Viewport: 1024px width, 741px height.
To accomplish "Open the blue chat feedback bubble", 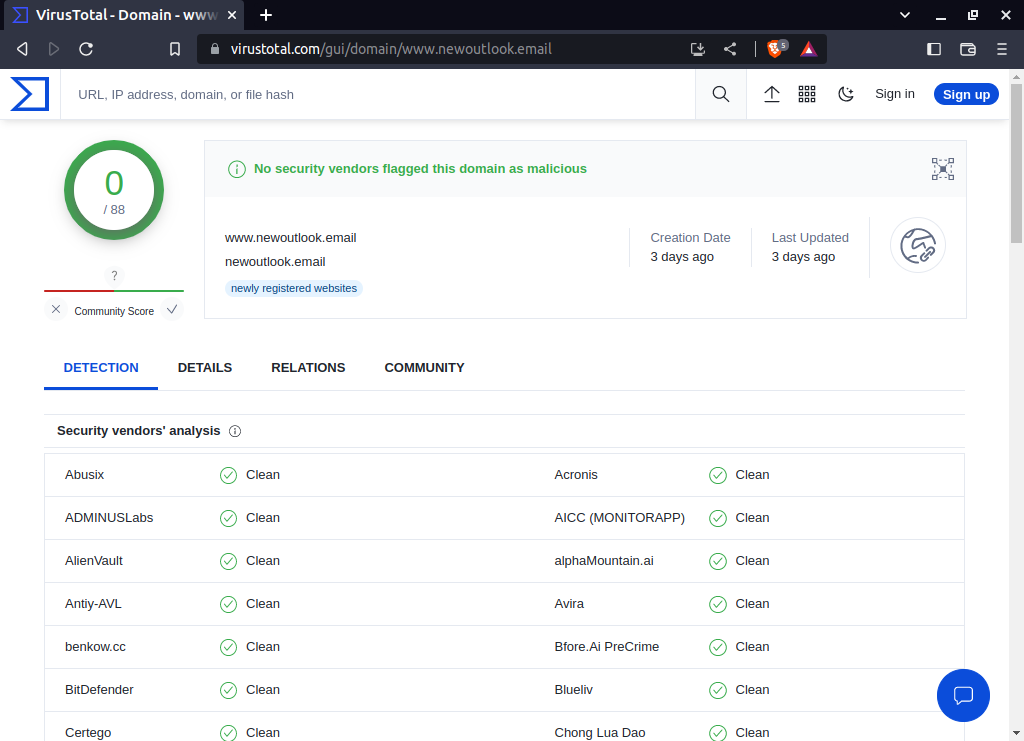I will point(963,695).
